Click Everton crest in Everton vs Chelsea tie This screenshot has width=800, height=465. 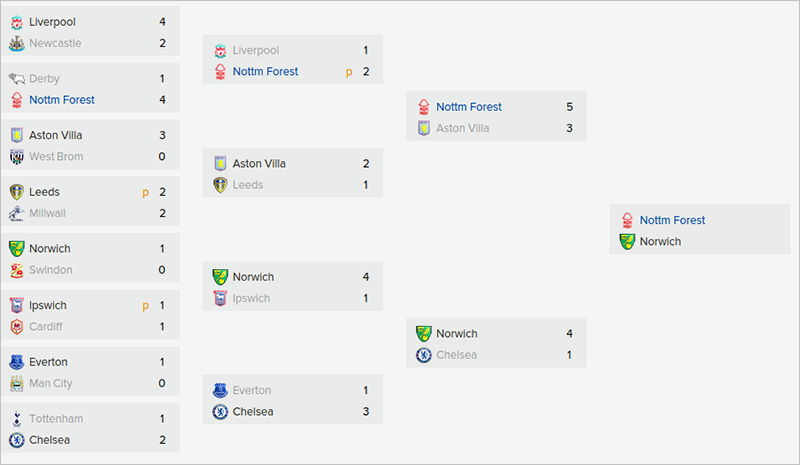pyautogui.click(x=220, y=390)
